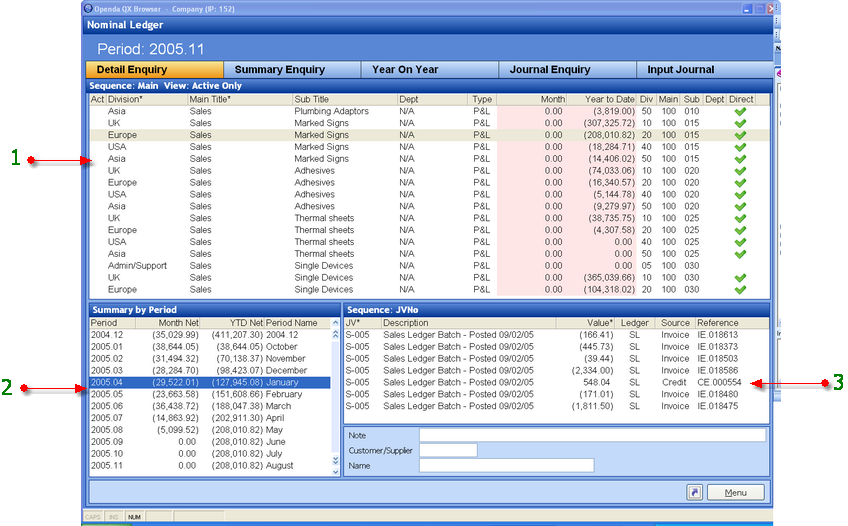Select the Asia Adhesives row
The width and height of the screenshot is (848, 526).
tap(429, 207)
